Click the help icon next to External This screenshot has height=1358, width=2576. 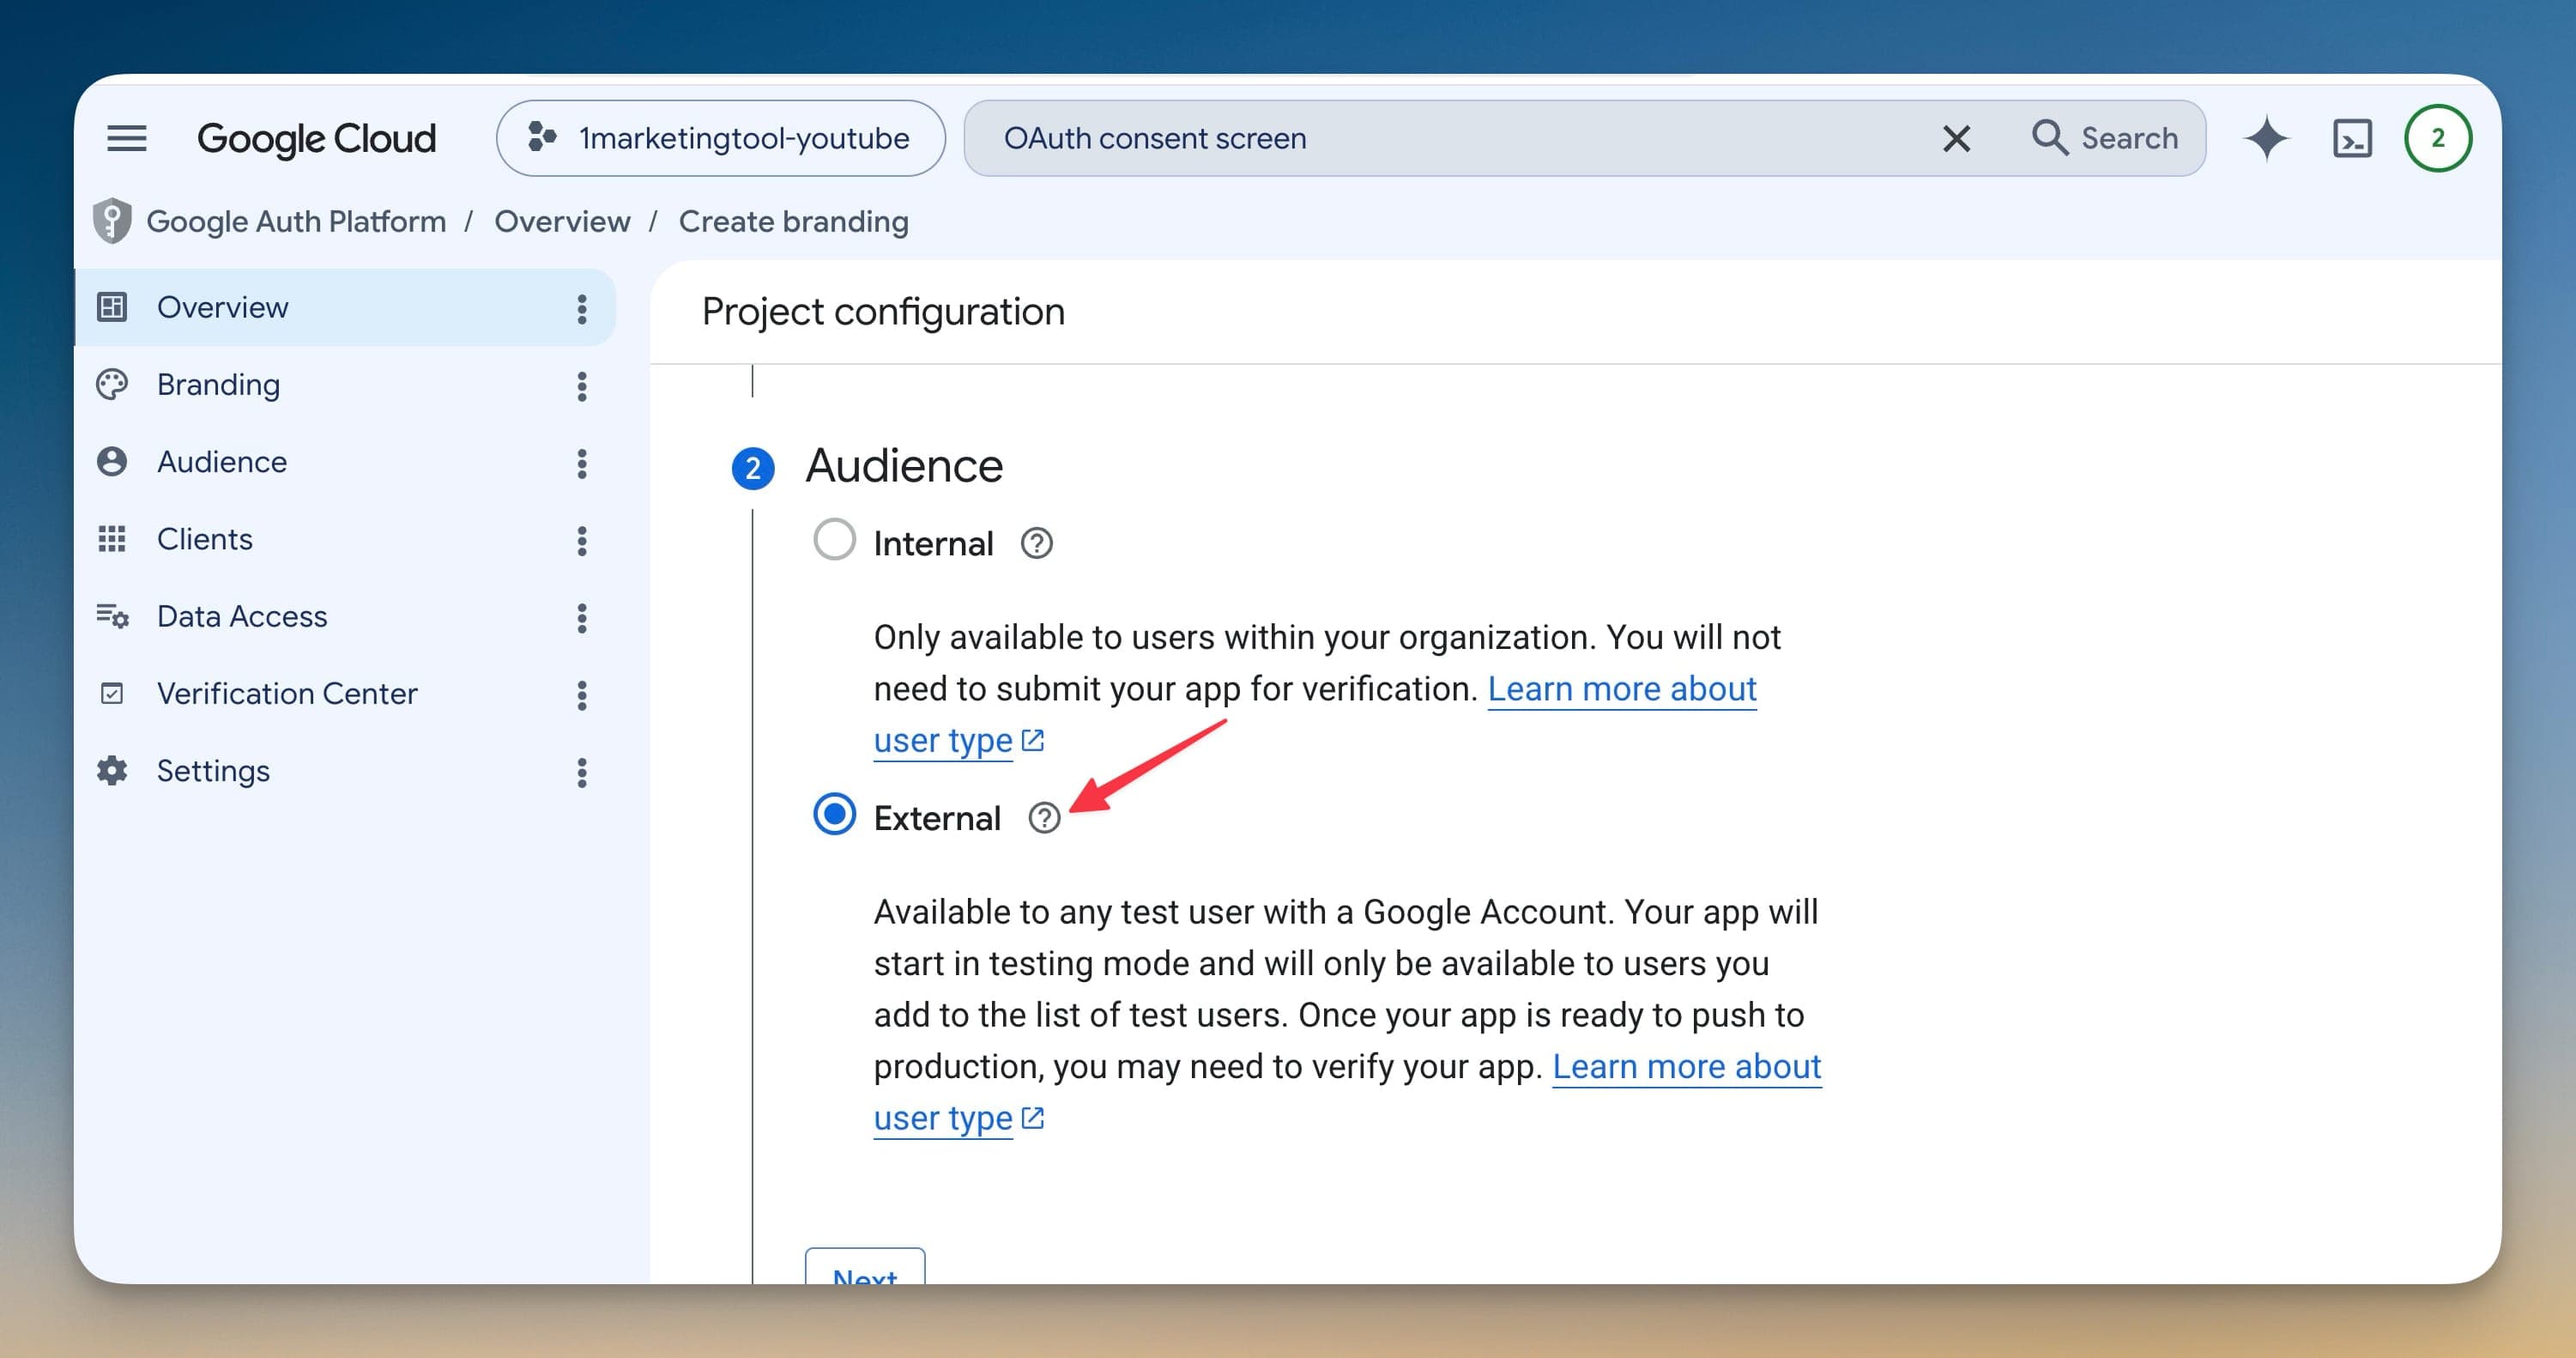coord(1044,818)
